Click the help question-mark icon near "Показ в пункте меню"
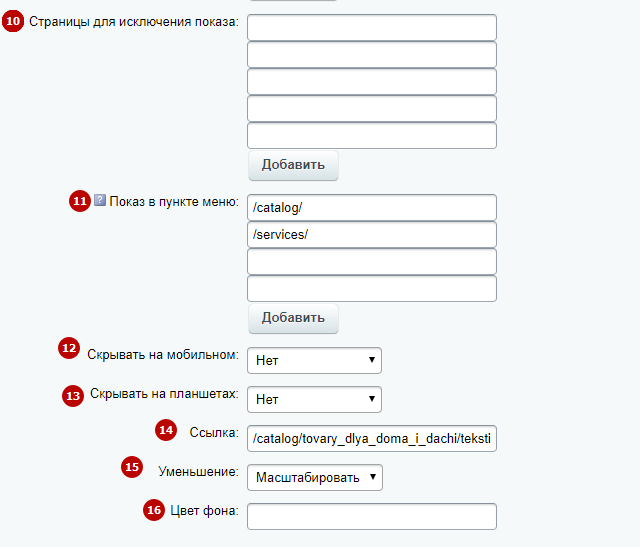Viewport: 640px width, 547px height. tap(100, 200)
